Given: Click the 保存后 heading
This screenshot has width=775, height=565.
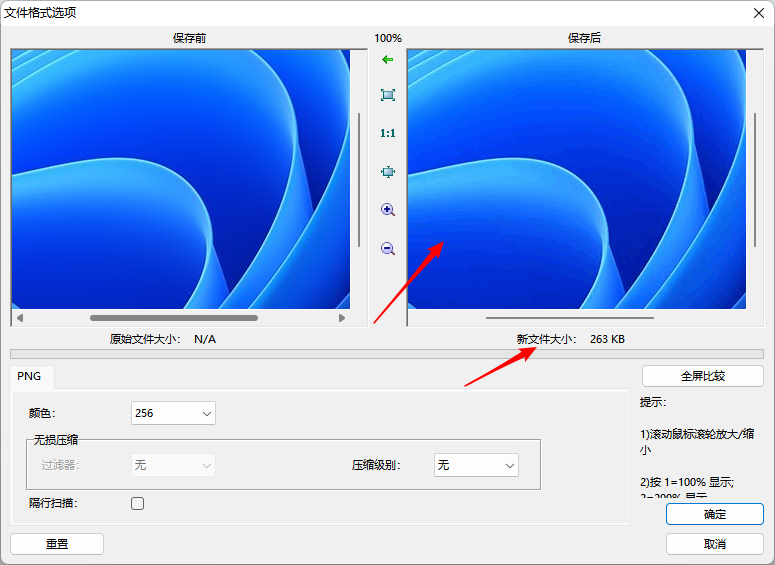Looking at the screenshot, I should 584,38.
